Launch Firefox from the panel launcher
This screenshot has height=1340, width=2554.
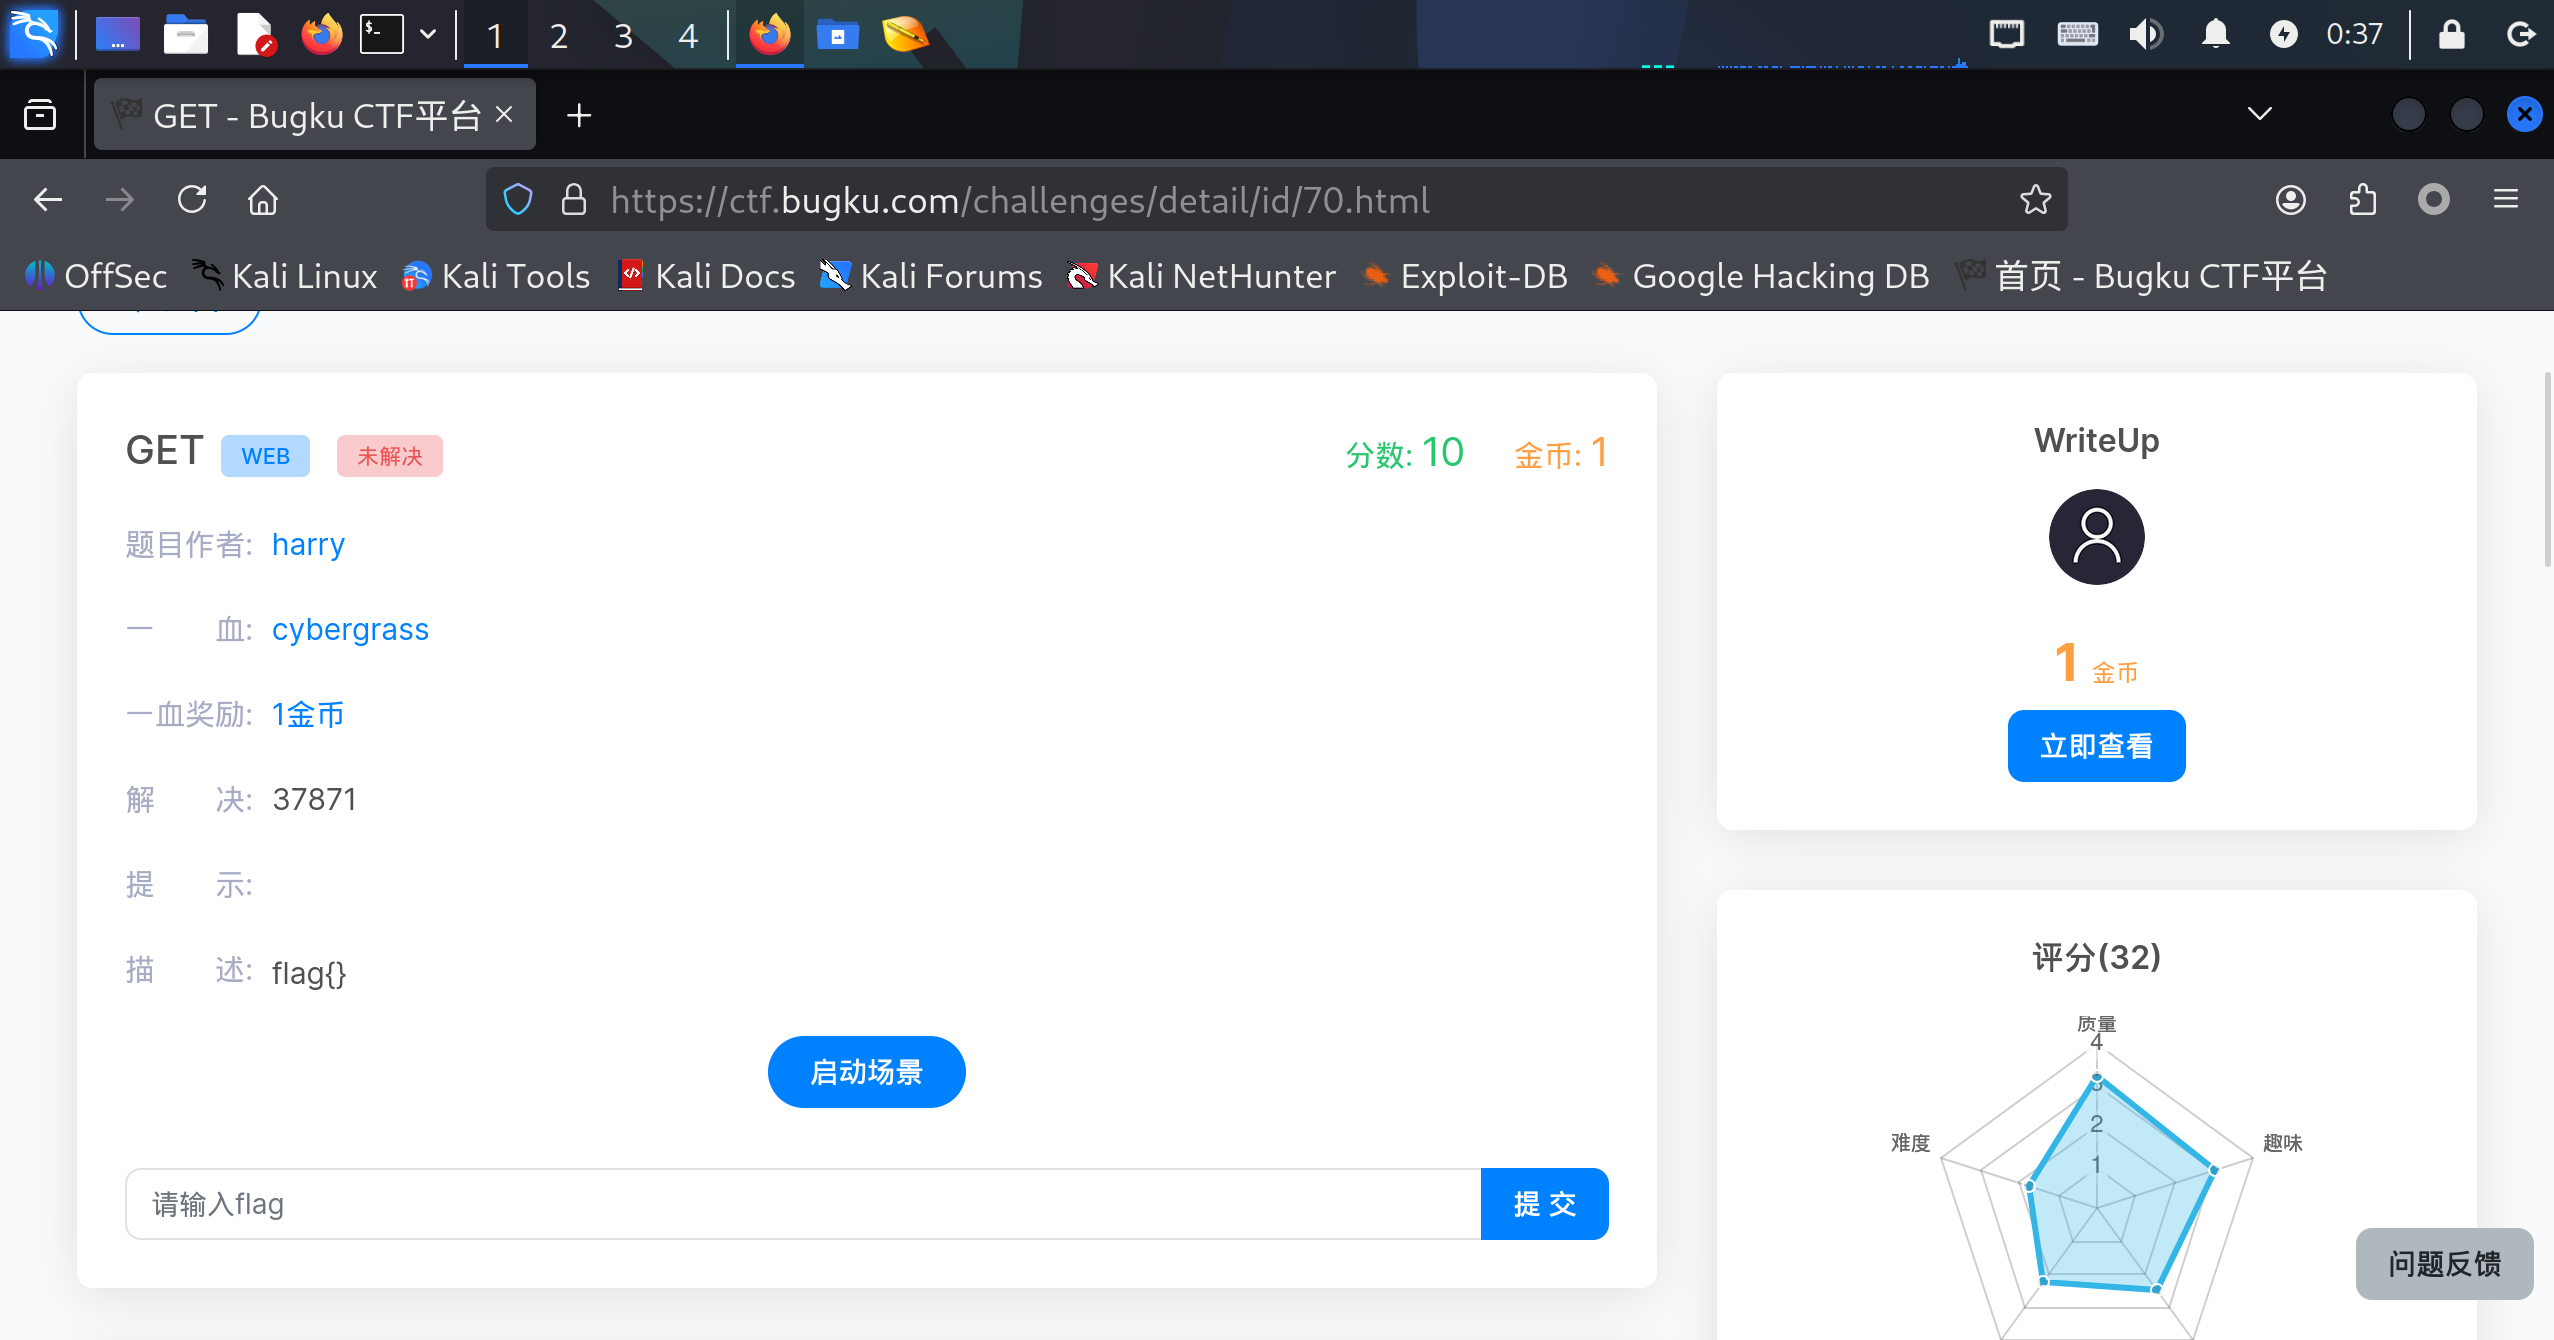point(321,34)
